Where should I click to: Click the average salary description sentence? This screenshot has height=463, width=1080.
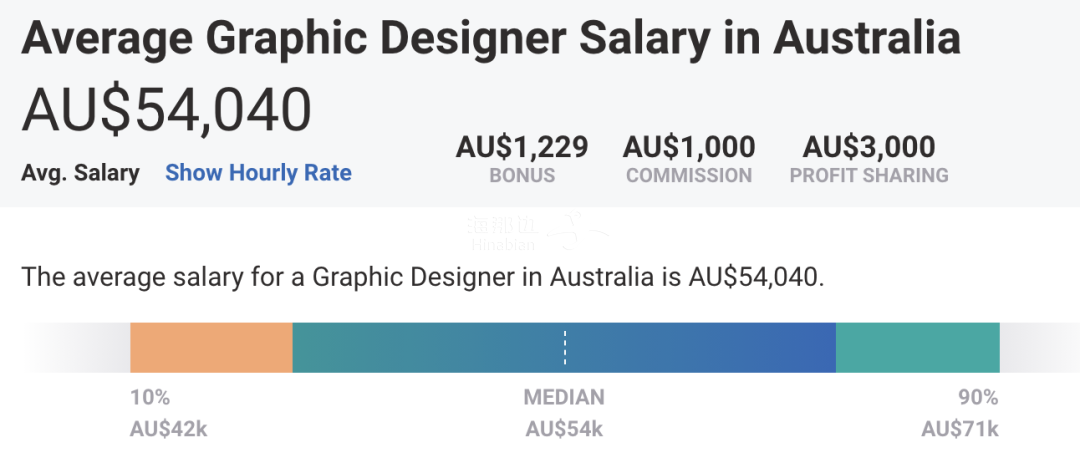coord(423,277)
